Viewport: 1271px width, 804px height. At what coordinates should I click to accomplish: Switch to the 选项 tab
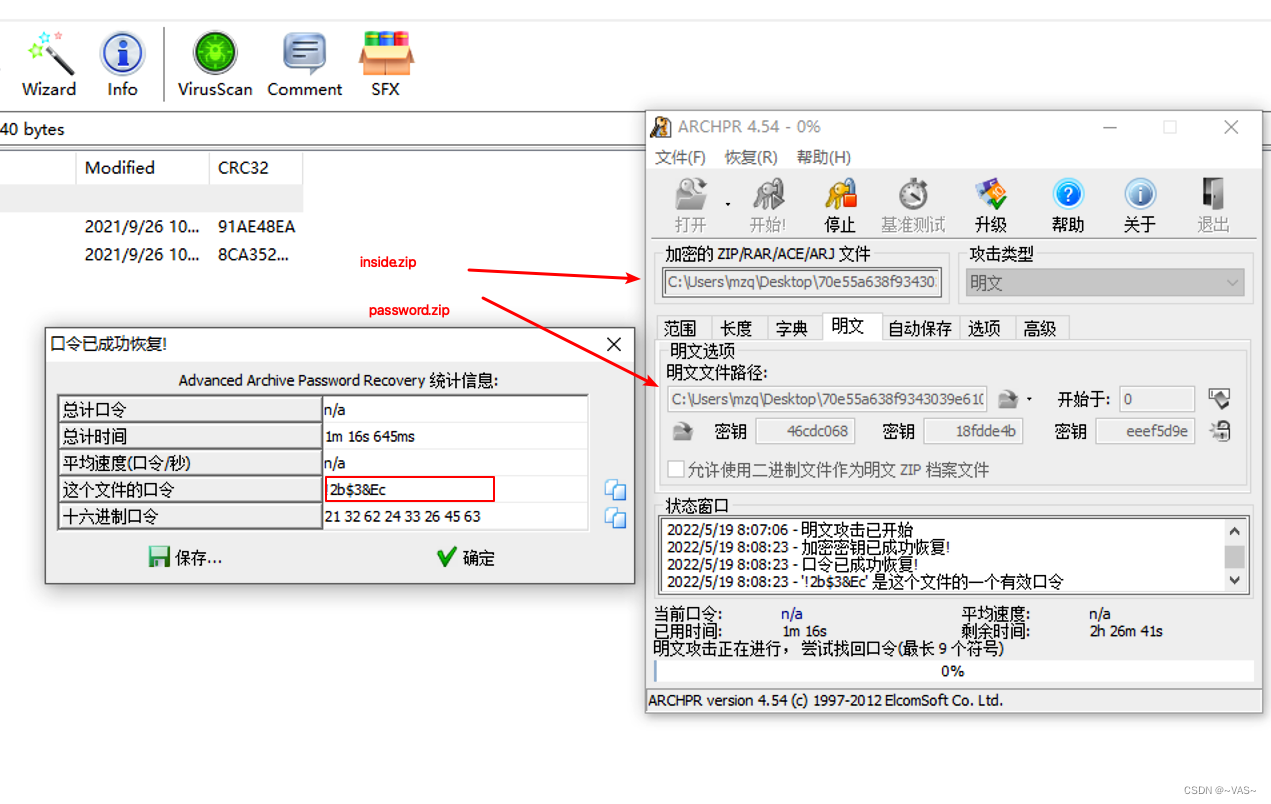pos(984,328)
